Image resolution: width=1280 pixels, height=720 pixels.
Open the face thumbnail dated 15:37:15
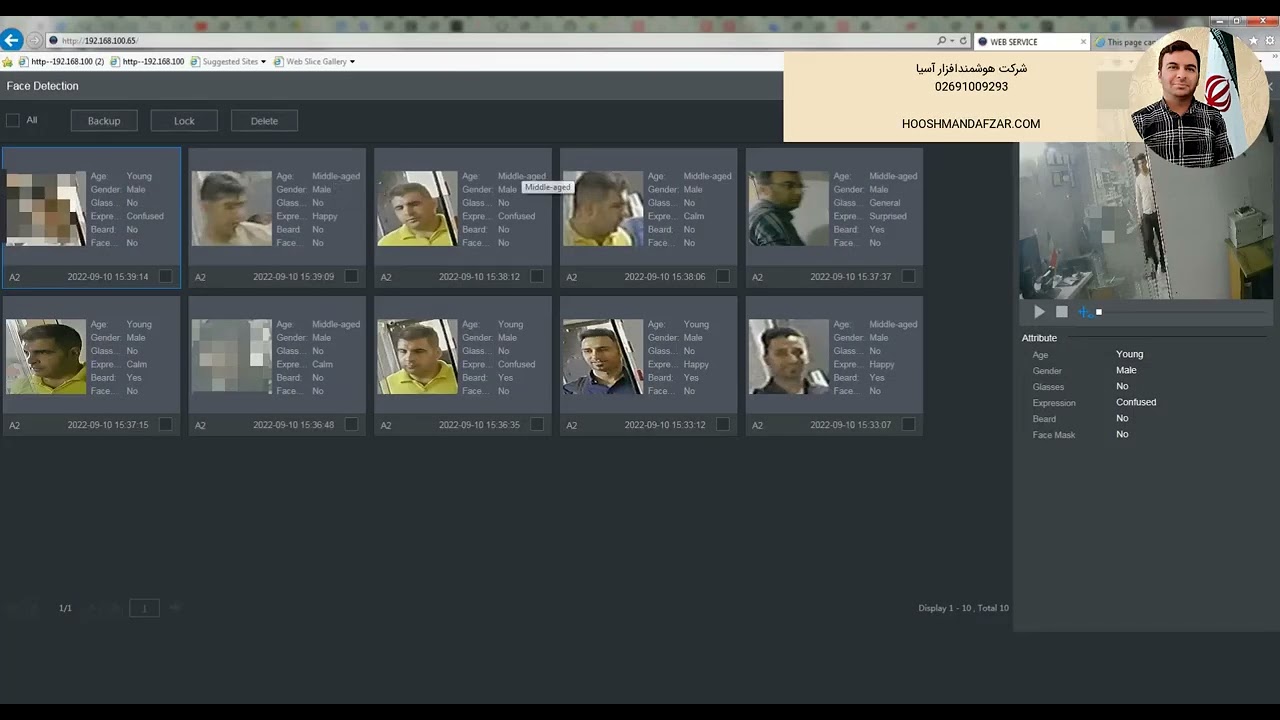pyautogui.click(x=46, y=356)
